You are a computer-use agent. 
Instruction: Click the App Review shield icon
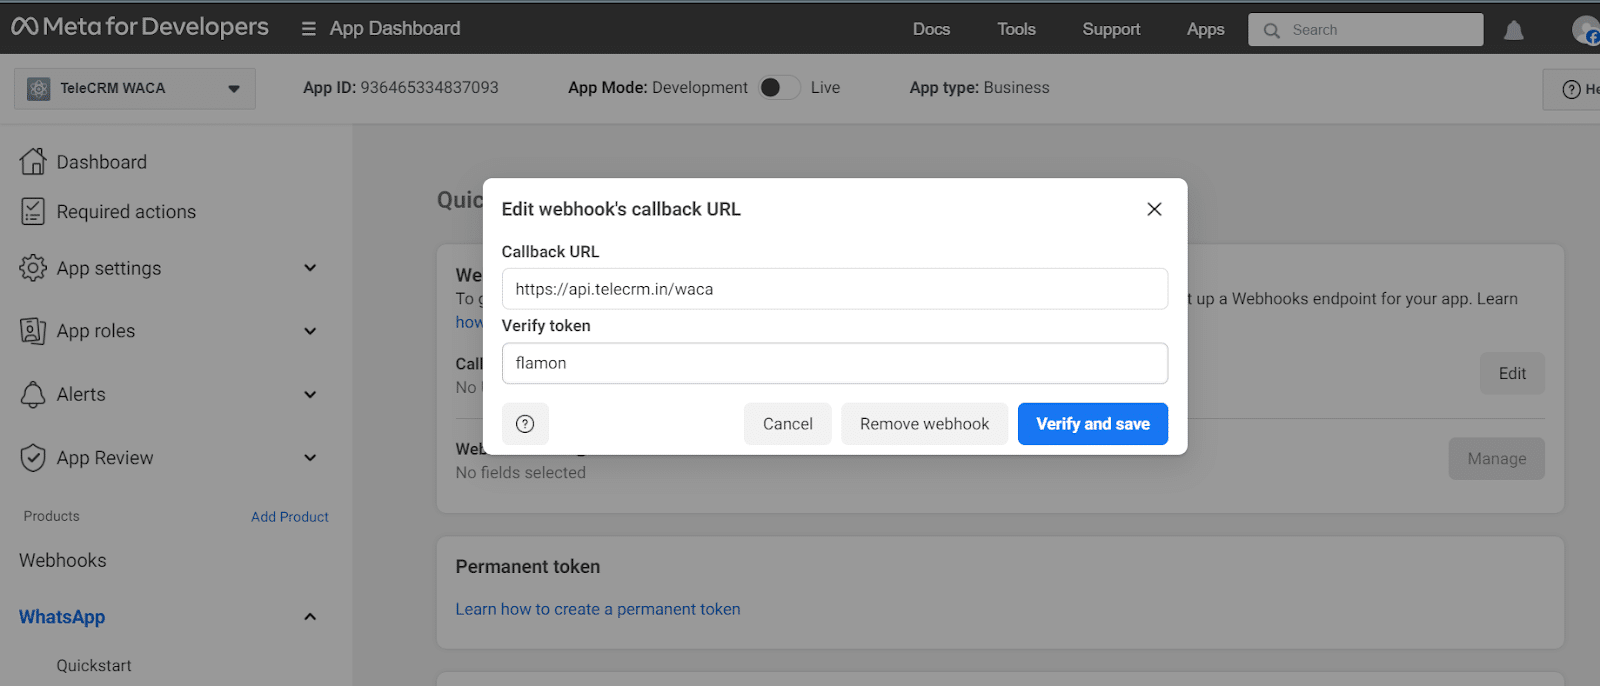pyautogui.click(x=33, y=458)
